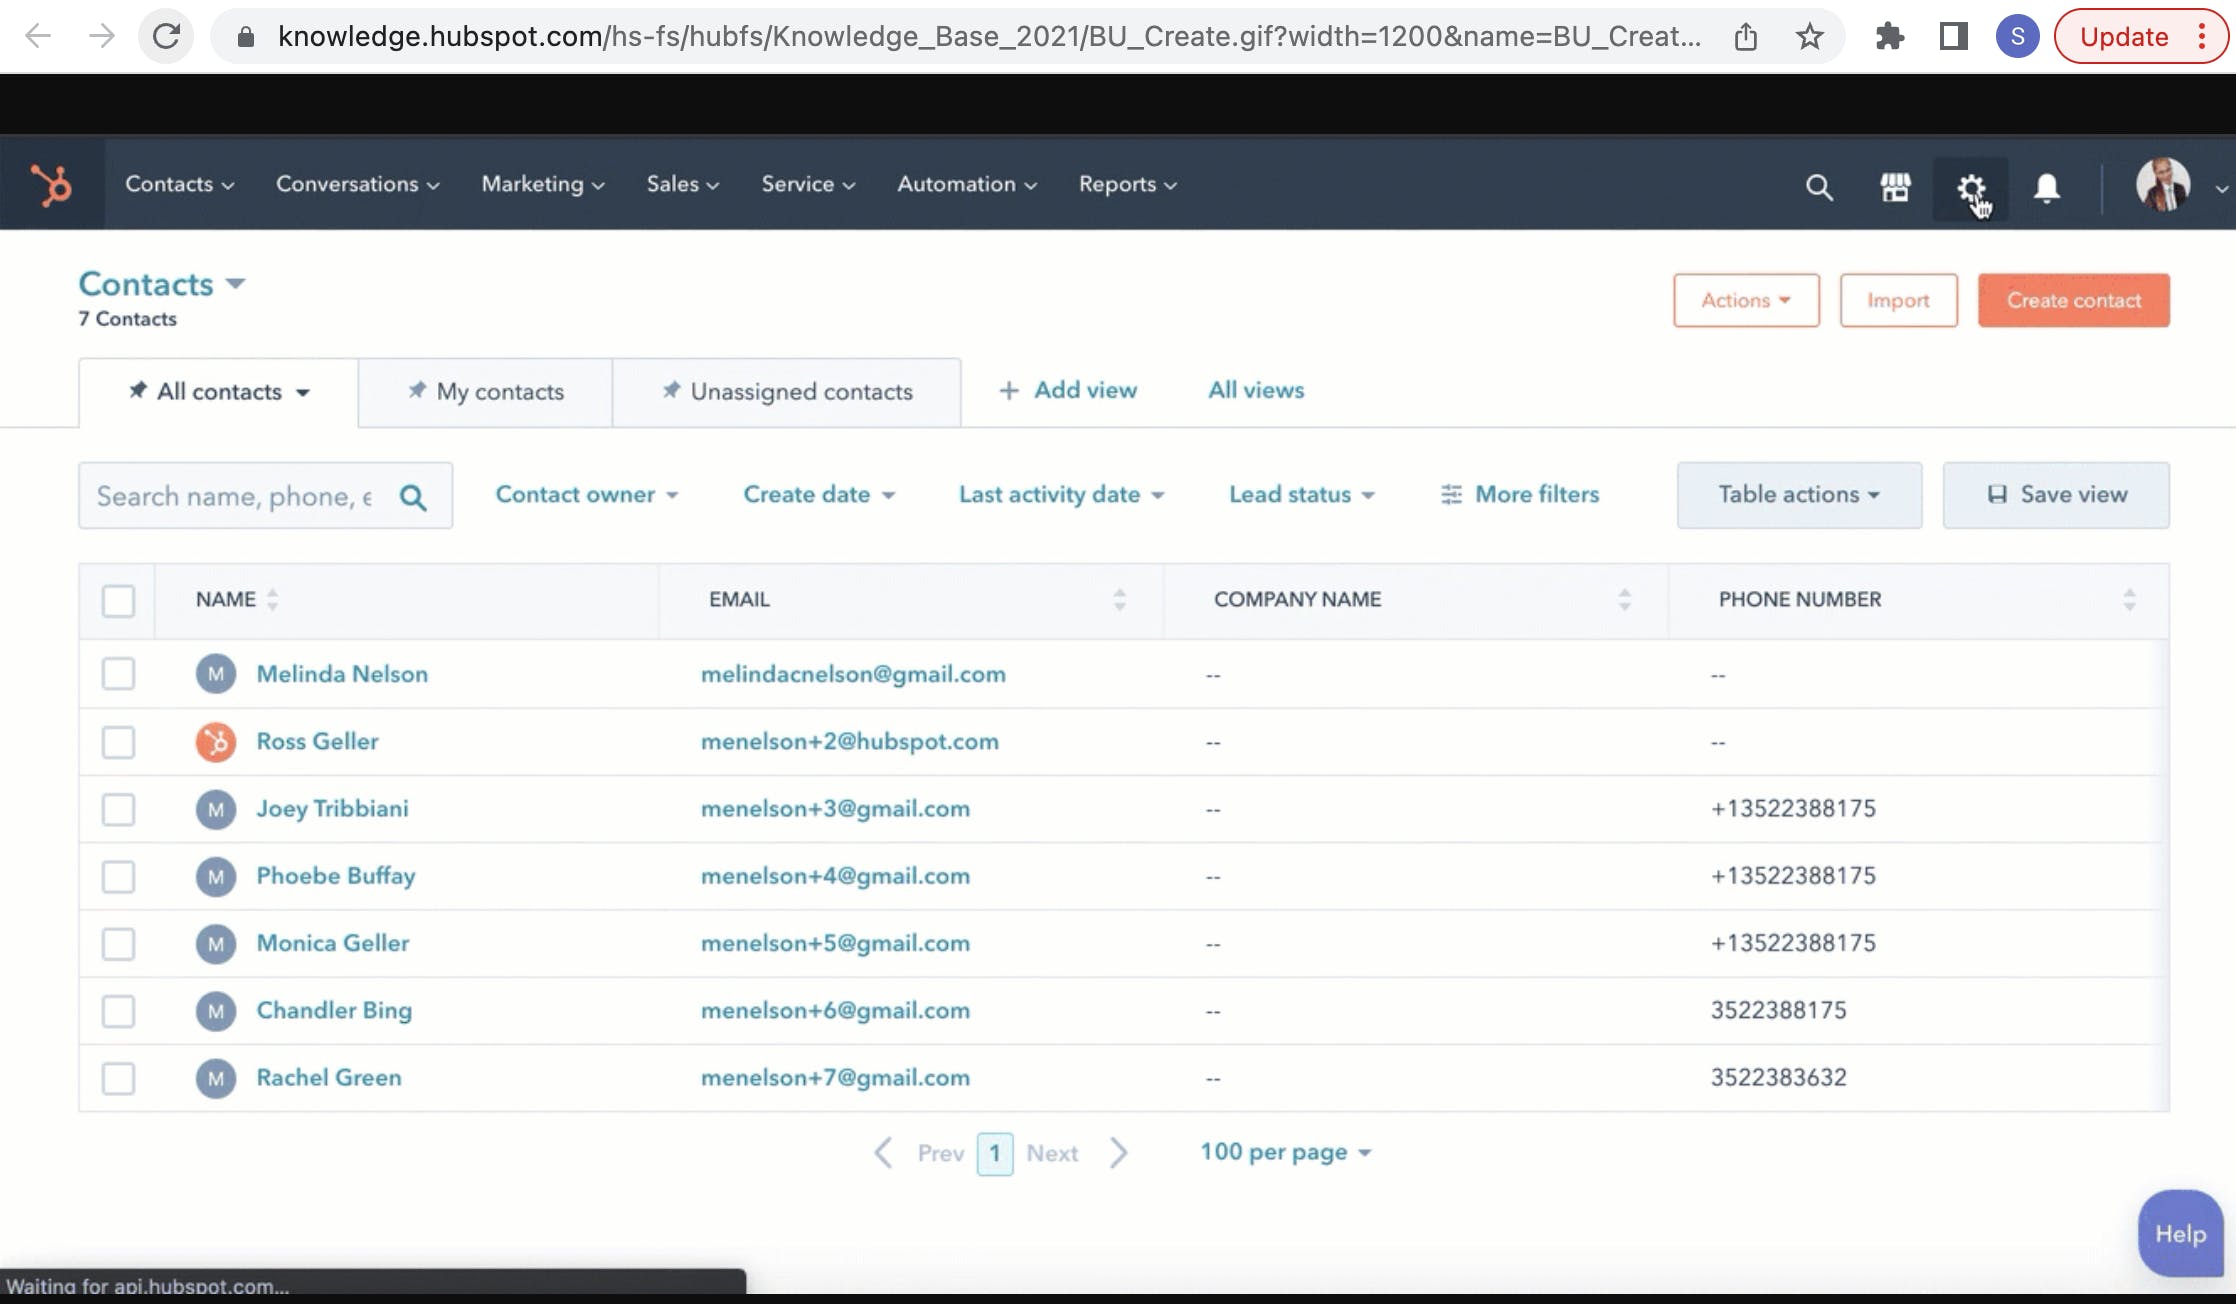Viewport: 2236px width, 1304px height.
Task: Check the checkbox next to Melinda Nelson
Action: [118, 674]
